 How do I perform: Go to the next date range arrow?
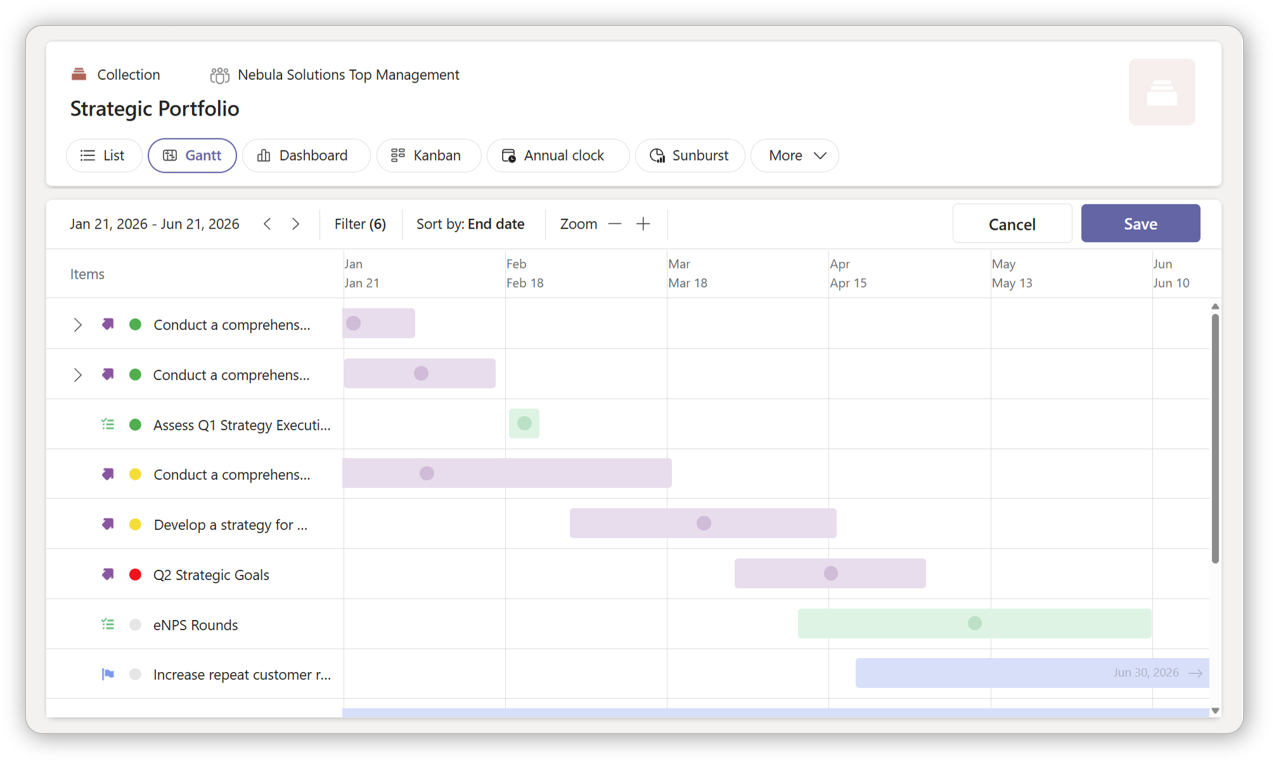(x=296, y=224)
